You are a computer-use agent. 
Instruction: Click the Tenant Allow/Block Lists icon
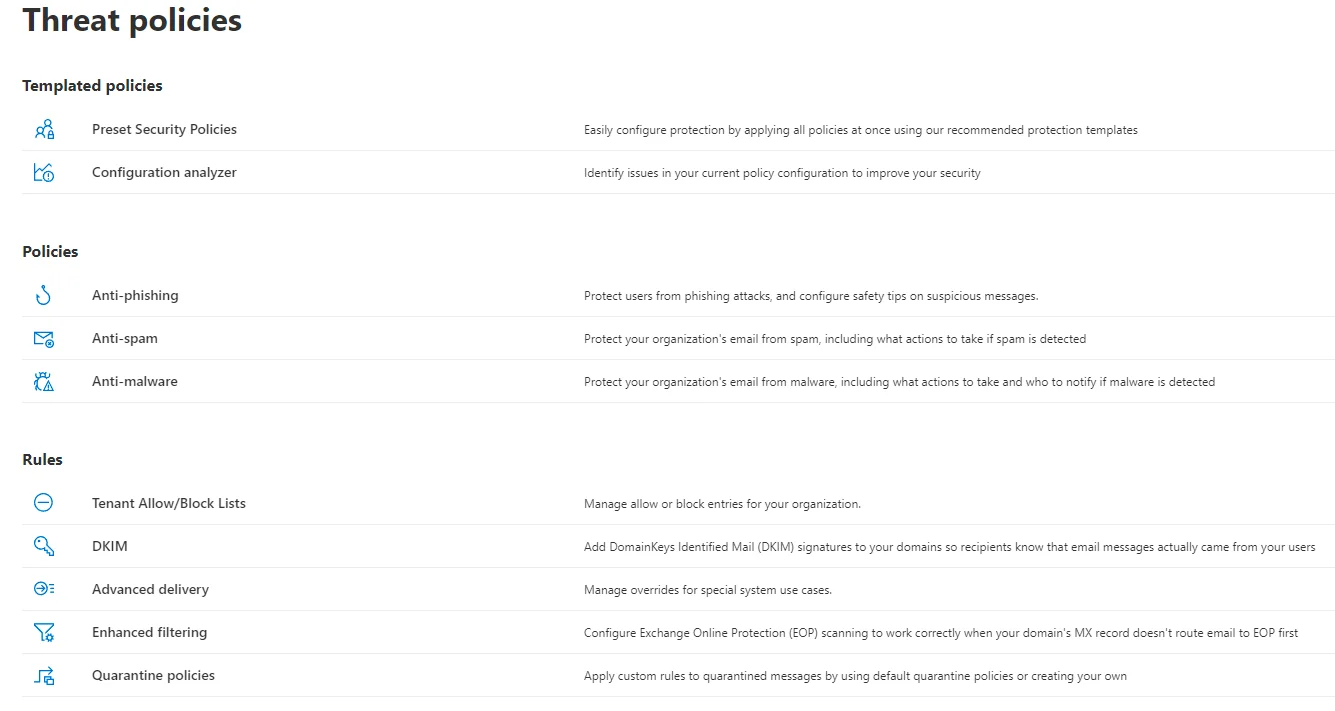pos(43,503)
